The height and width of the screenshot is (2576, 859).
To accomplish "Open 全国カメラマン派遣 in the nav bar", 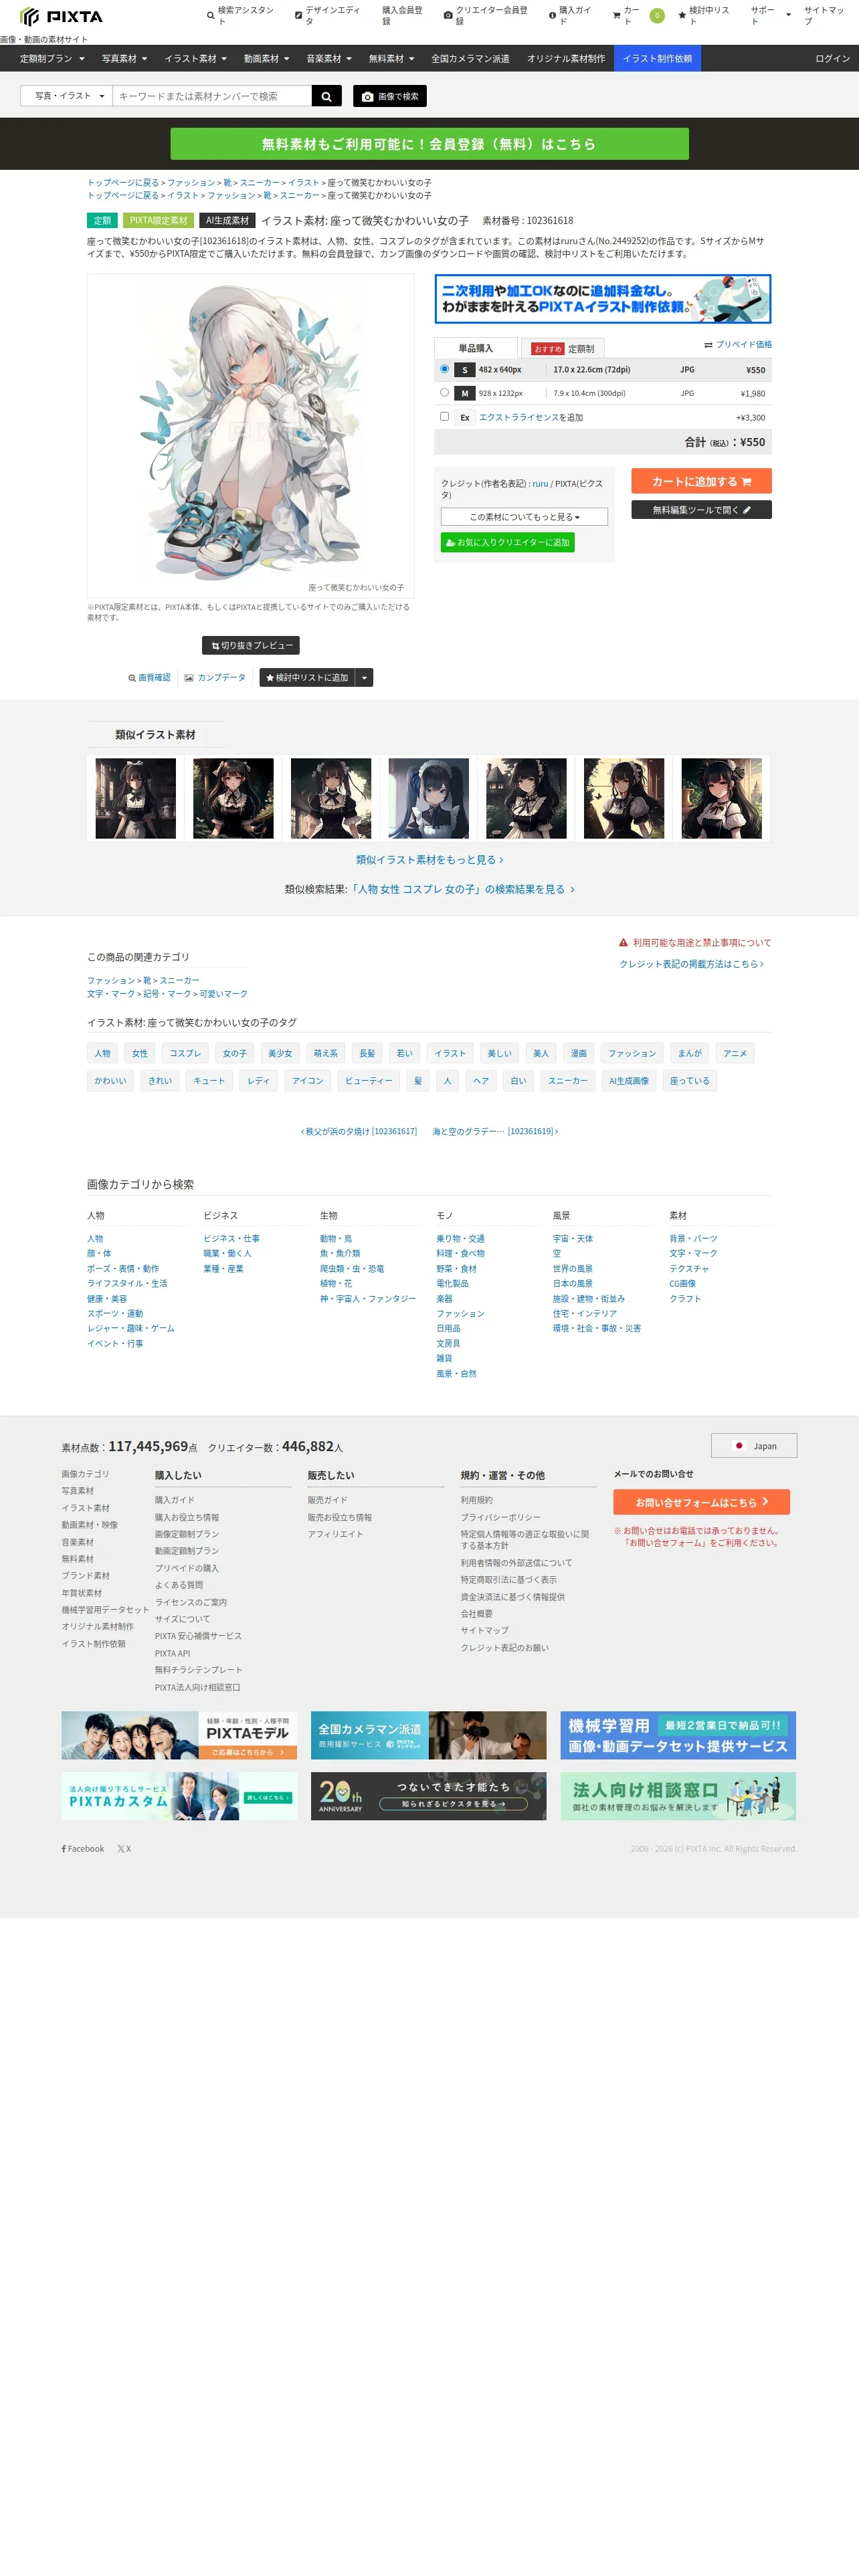I will pos(470,59).
